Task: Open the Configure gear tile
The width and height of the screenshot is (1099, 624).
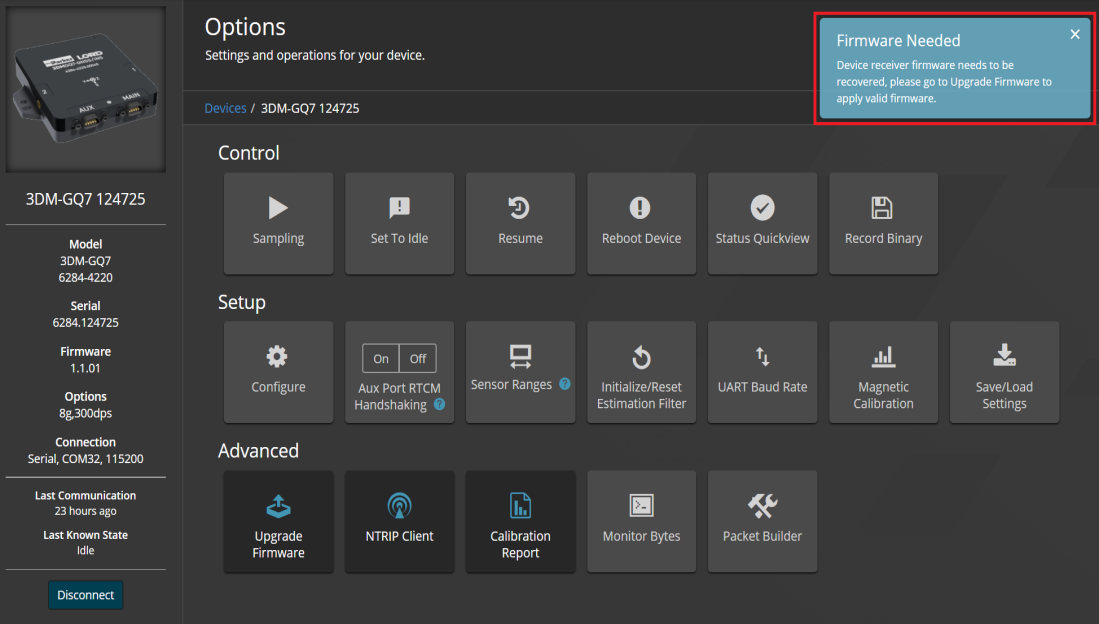Action: pos(278,372)
